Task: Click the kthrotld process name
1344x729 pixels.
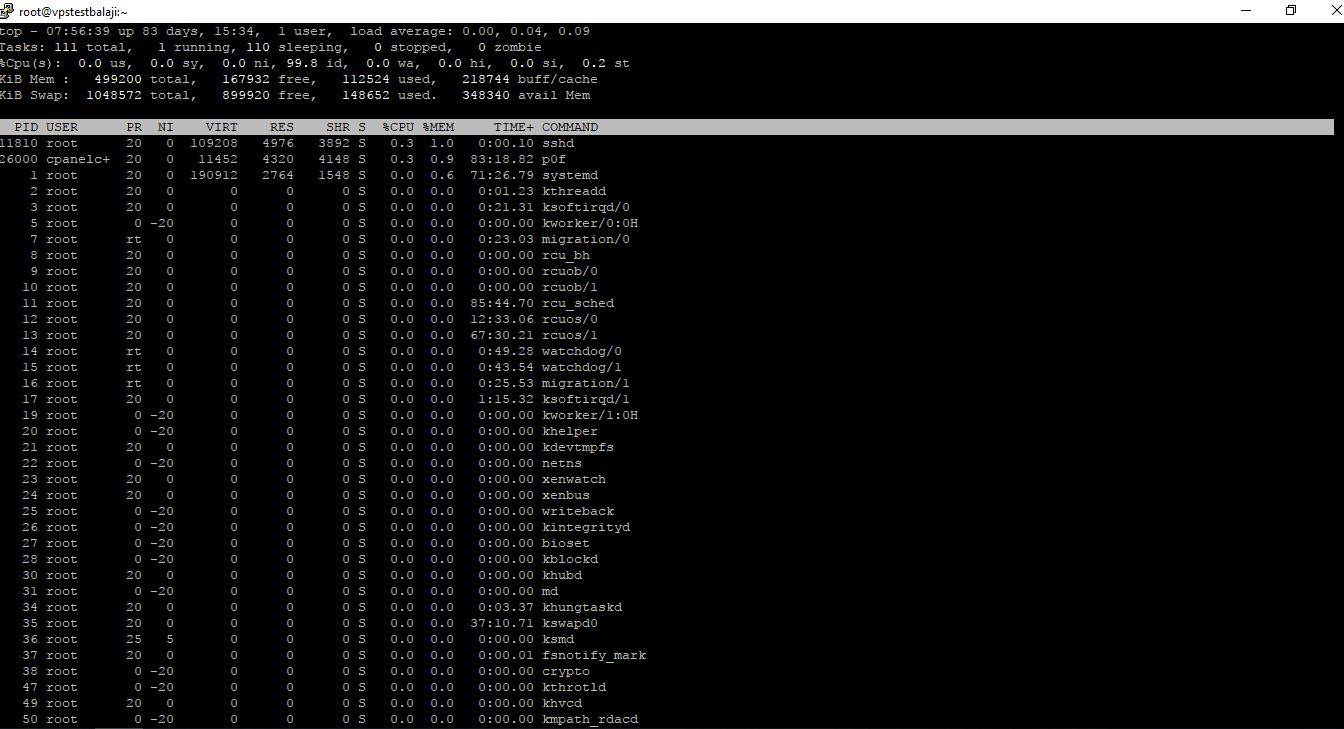Action: coord(574,687)
